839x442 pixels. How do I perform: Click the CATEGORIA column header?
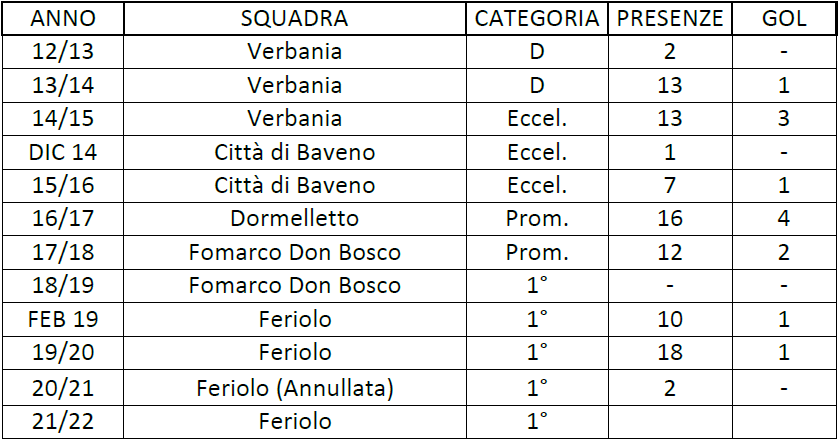tap(537, 19)
